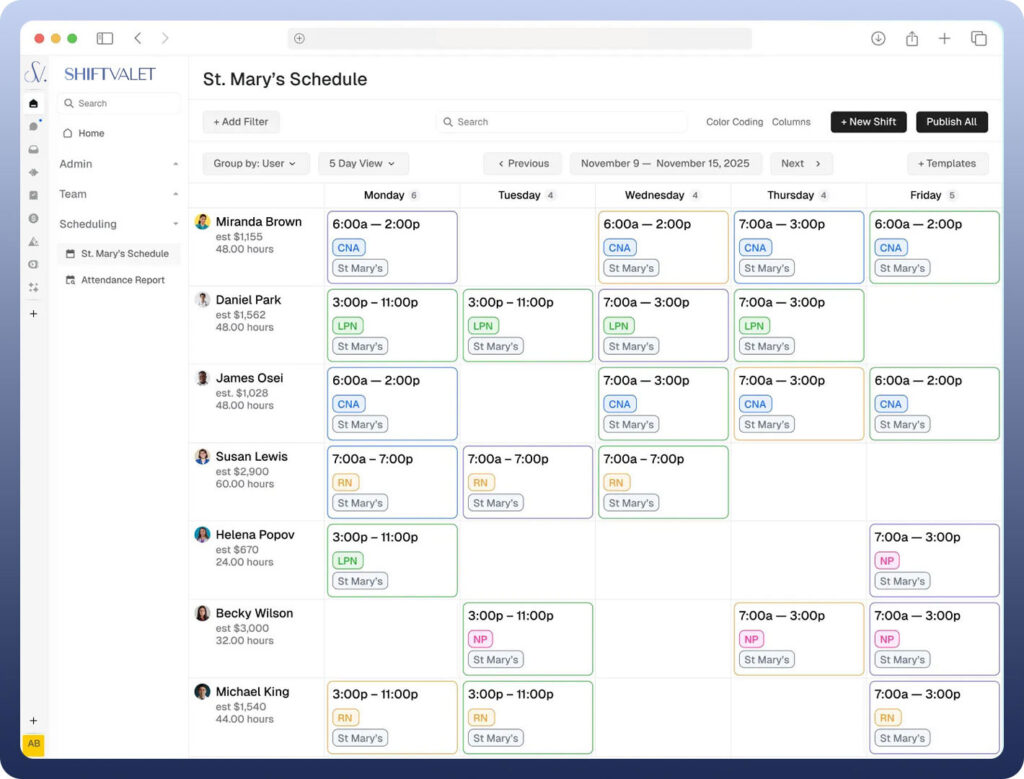This screenshot has height=779, width=1024.
Task: Click the Safari sidebar toggle icon
Action: pyautogui.click(x=105, y=39)
